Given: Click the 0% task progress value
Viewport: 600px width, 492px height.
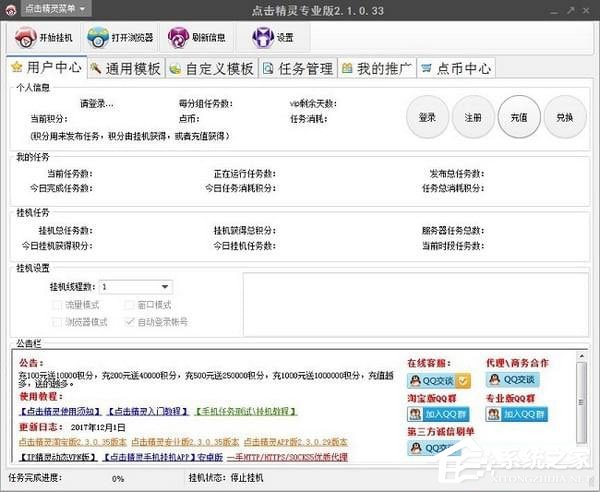Looking at the screenshot, I should pos(118,479).
